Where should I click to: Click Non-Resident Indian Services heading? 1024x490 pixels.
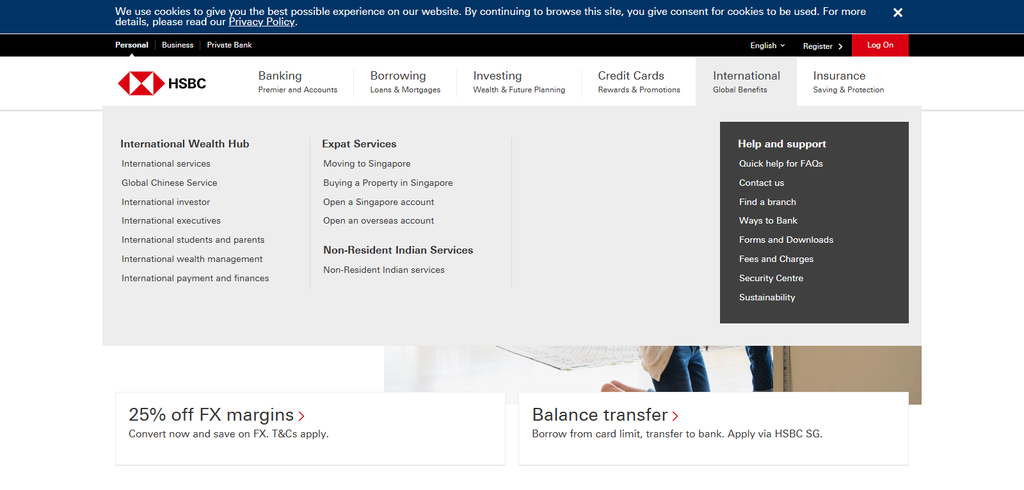point(398,250)
